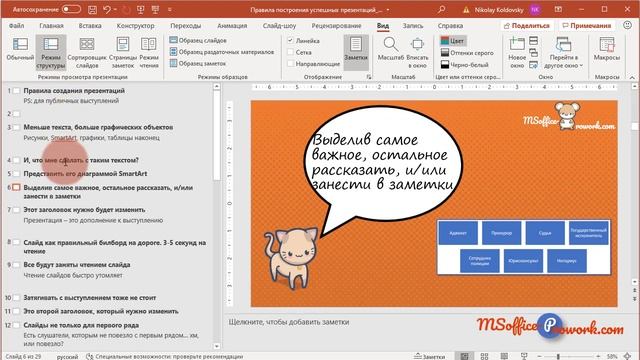Fit slide to window in status bar
Screen dimensions: 640x360
(x=627, y=356)
